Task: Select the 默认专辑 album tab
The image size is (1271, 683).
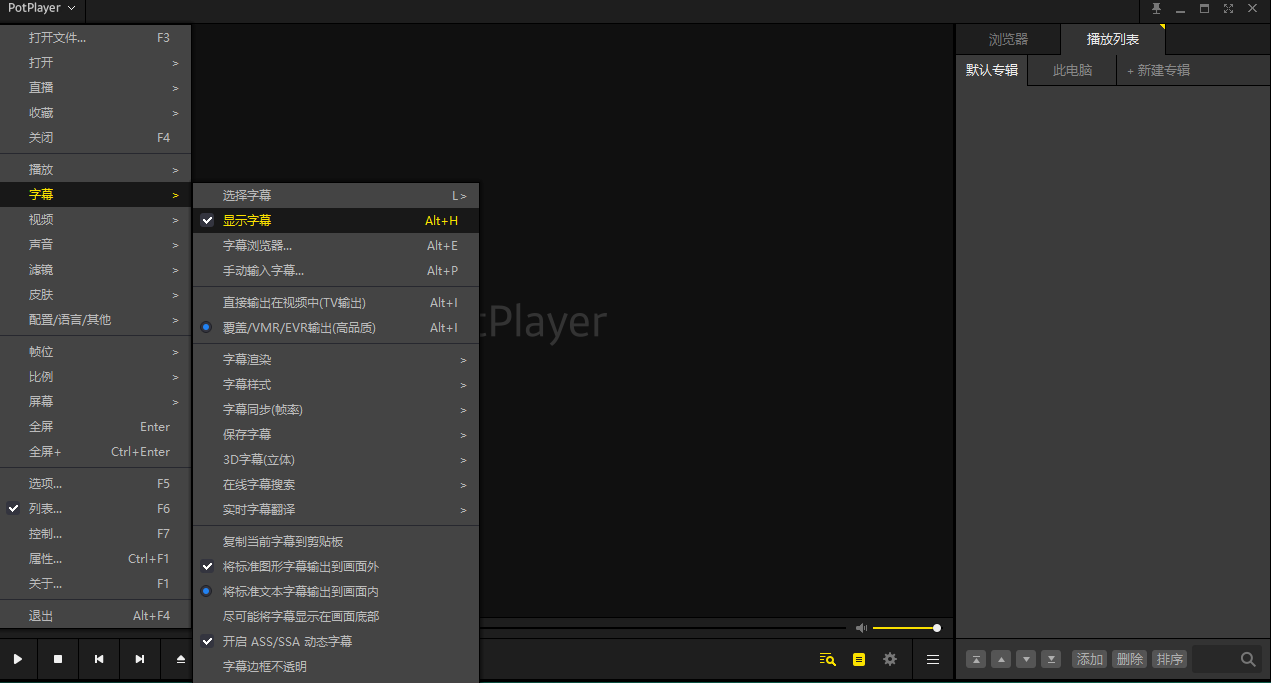Action: click(x=991, y=71)
